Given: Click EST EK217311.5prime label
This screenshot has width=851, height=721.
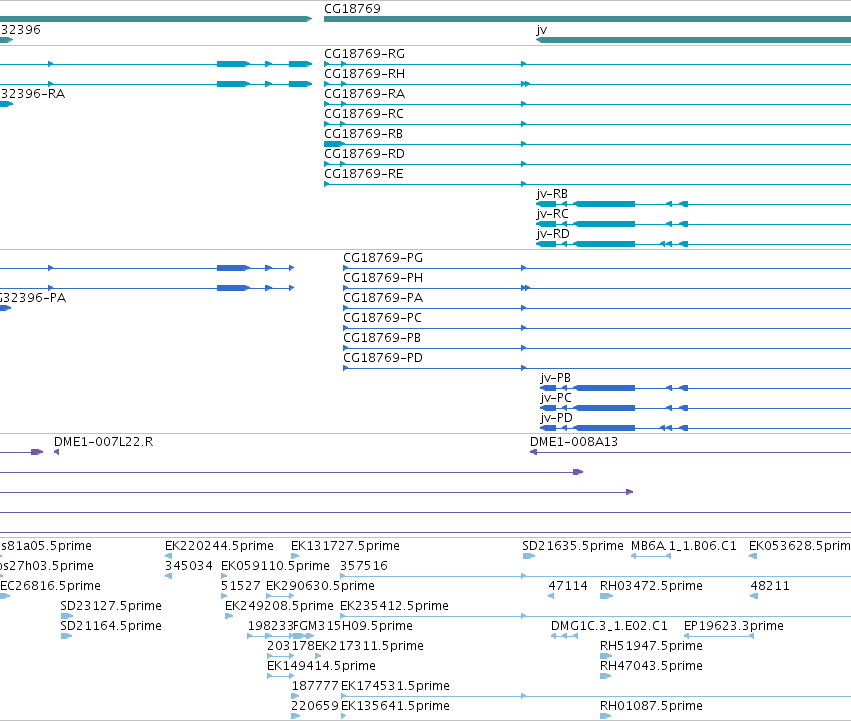Looking at the screenshot, I should point(369,646).
